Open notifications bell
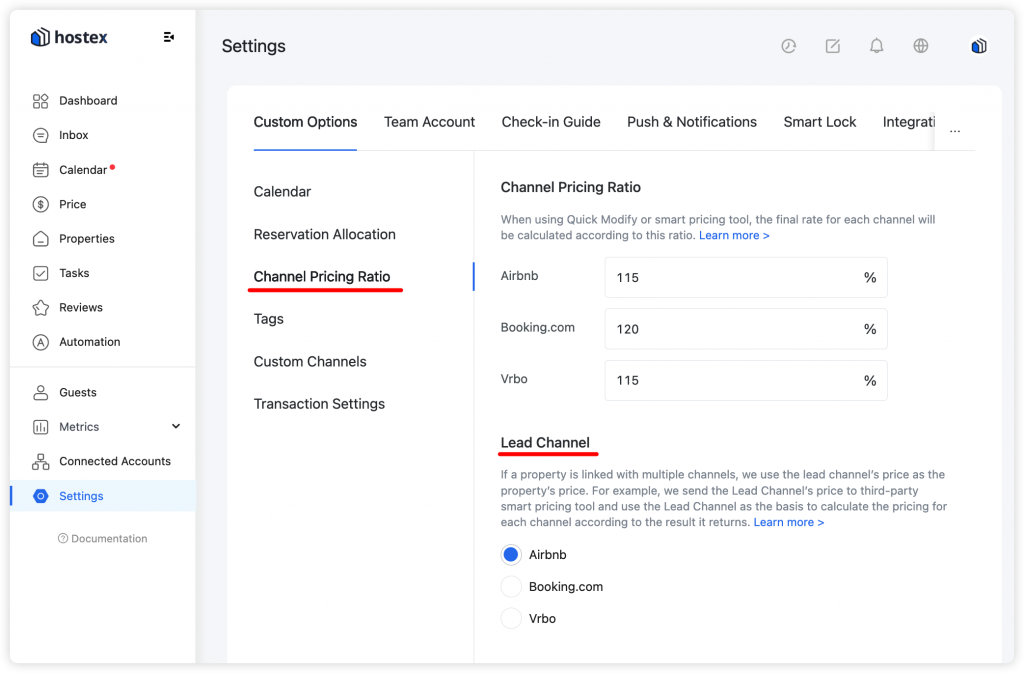 [876, 46]
